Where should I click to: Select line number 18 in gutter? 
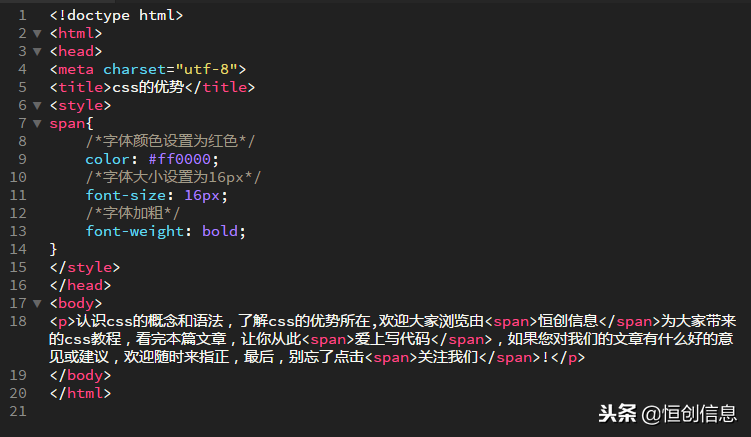pos(18,321)
